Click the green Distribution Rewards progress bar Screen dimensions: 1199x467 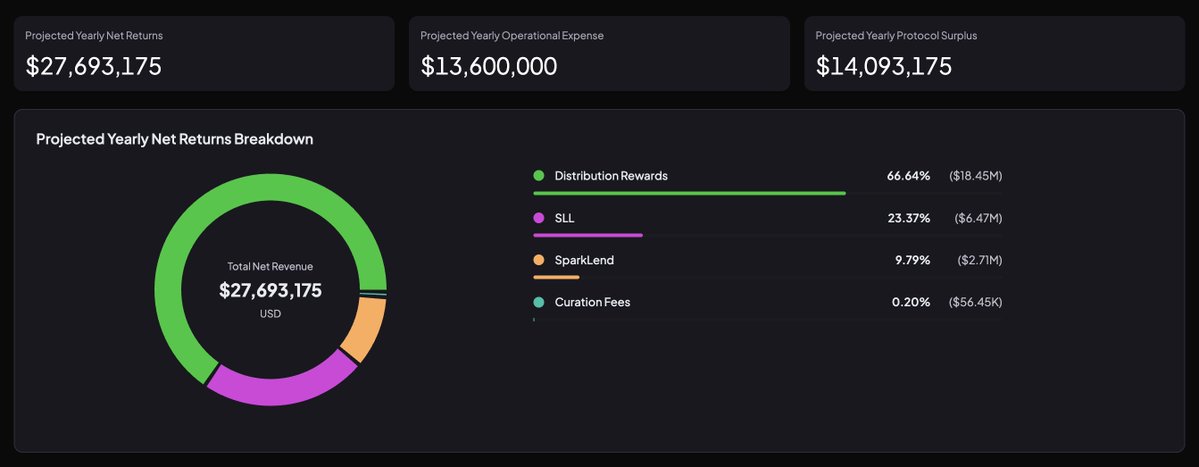pos(689,193)
